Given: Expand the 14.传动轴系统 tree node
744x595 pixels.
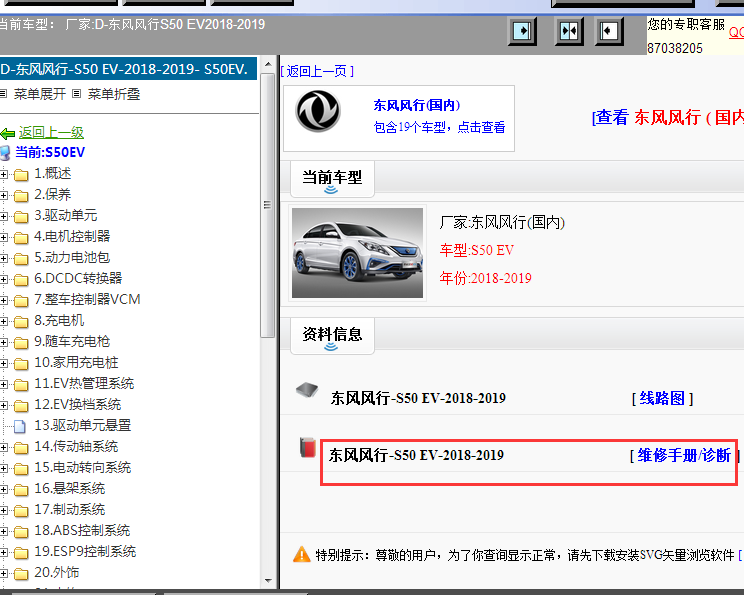Looking at the screenshot, I should click(x=4, y=447).
